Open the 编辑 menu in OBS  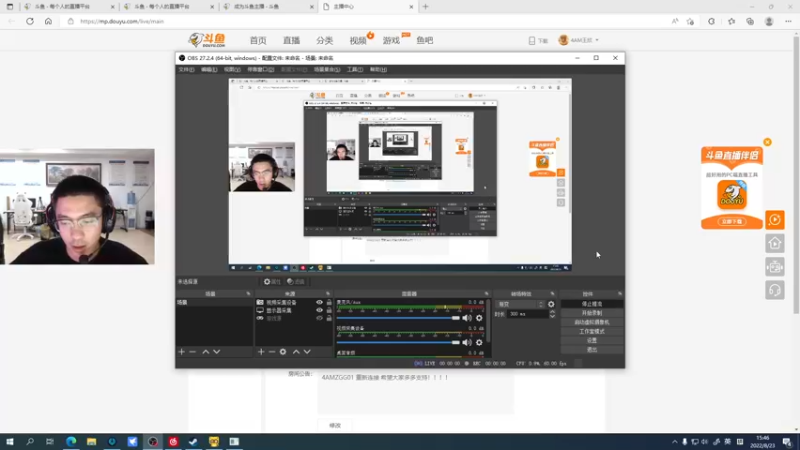(x=209, y=69)
